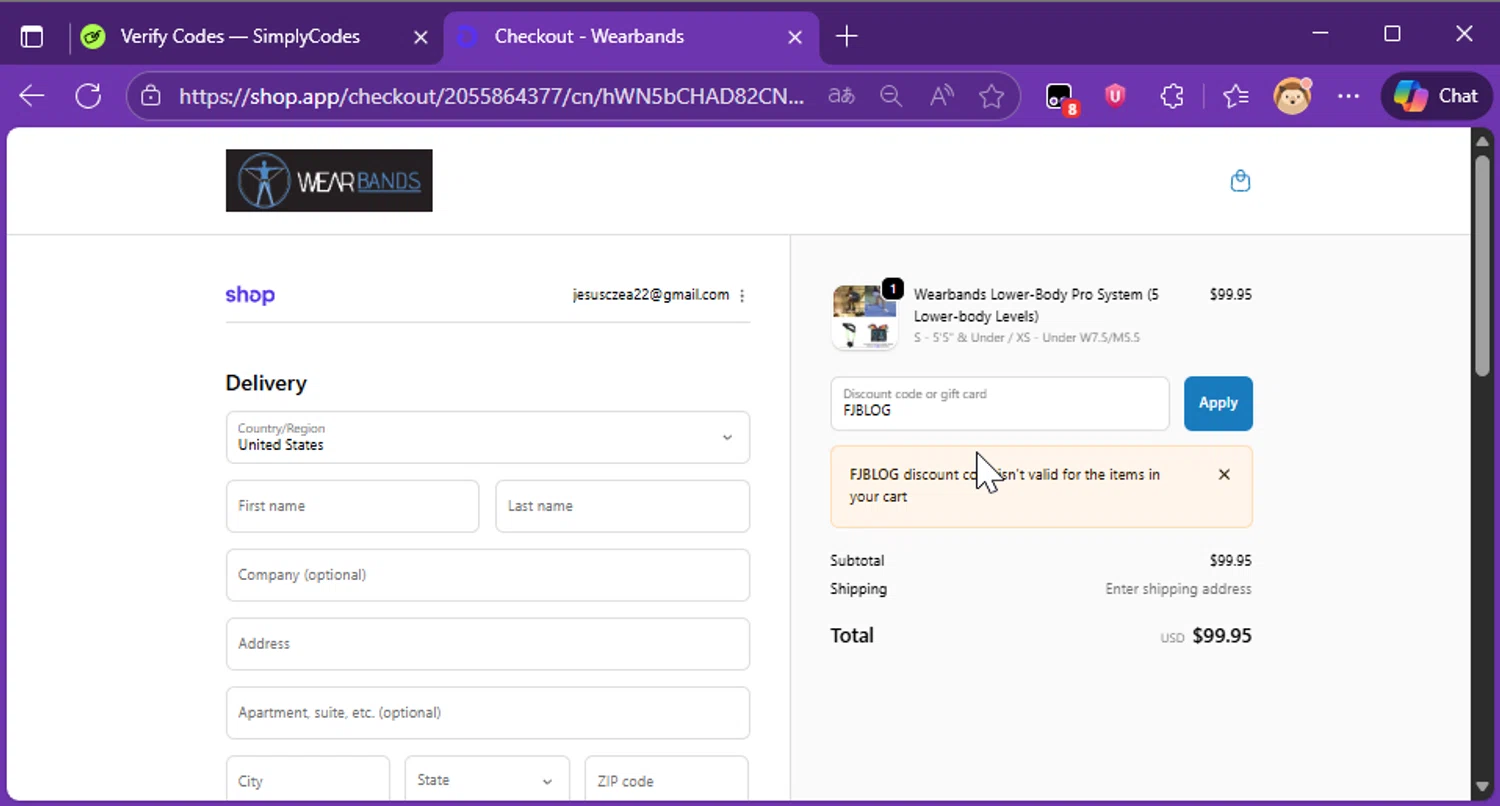Click the City field

tap(308, 781)
